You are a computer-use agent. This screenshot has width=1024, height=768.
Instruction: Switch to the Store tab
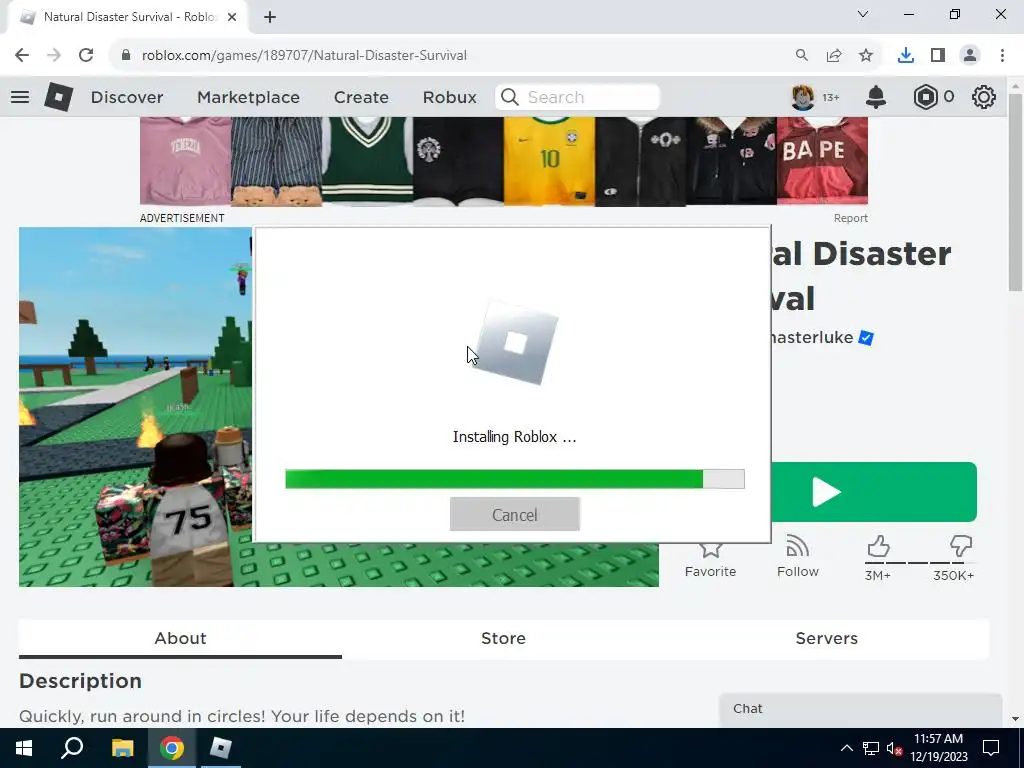pyautogui.click(x=504, y=639)
